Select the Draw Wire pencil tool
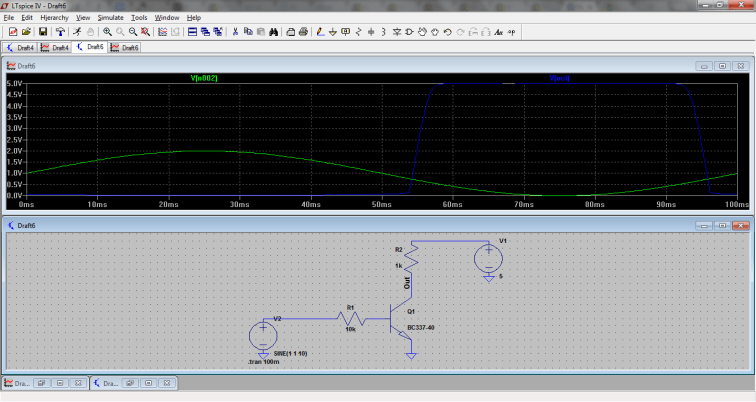The height and width of the screenshot is (402, 756). pyautogui.click(x=320, y=32)
